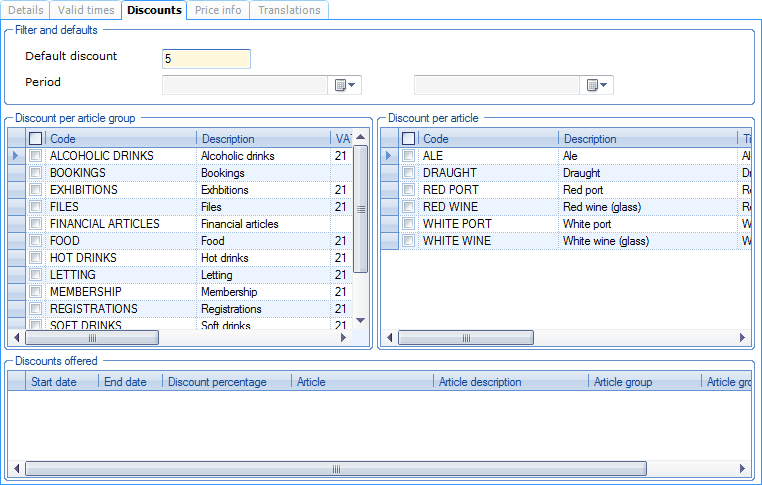
Task: Open the Price info tab
Action: (219, 10)
